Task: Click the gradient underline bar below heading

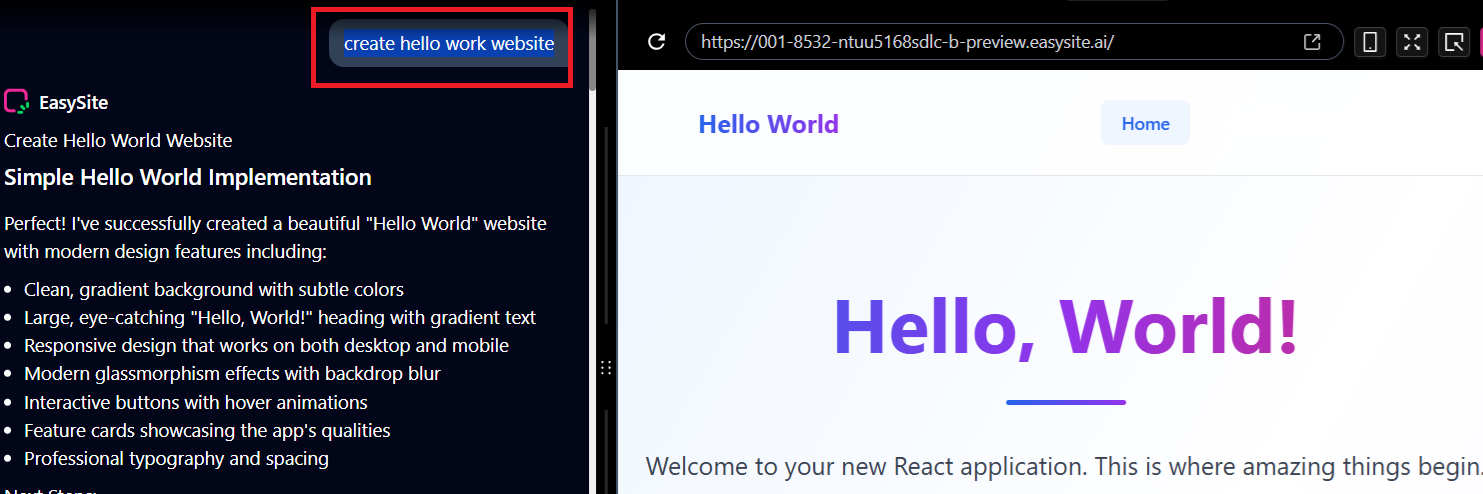Action: 1065,402
